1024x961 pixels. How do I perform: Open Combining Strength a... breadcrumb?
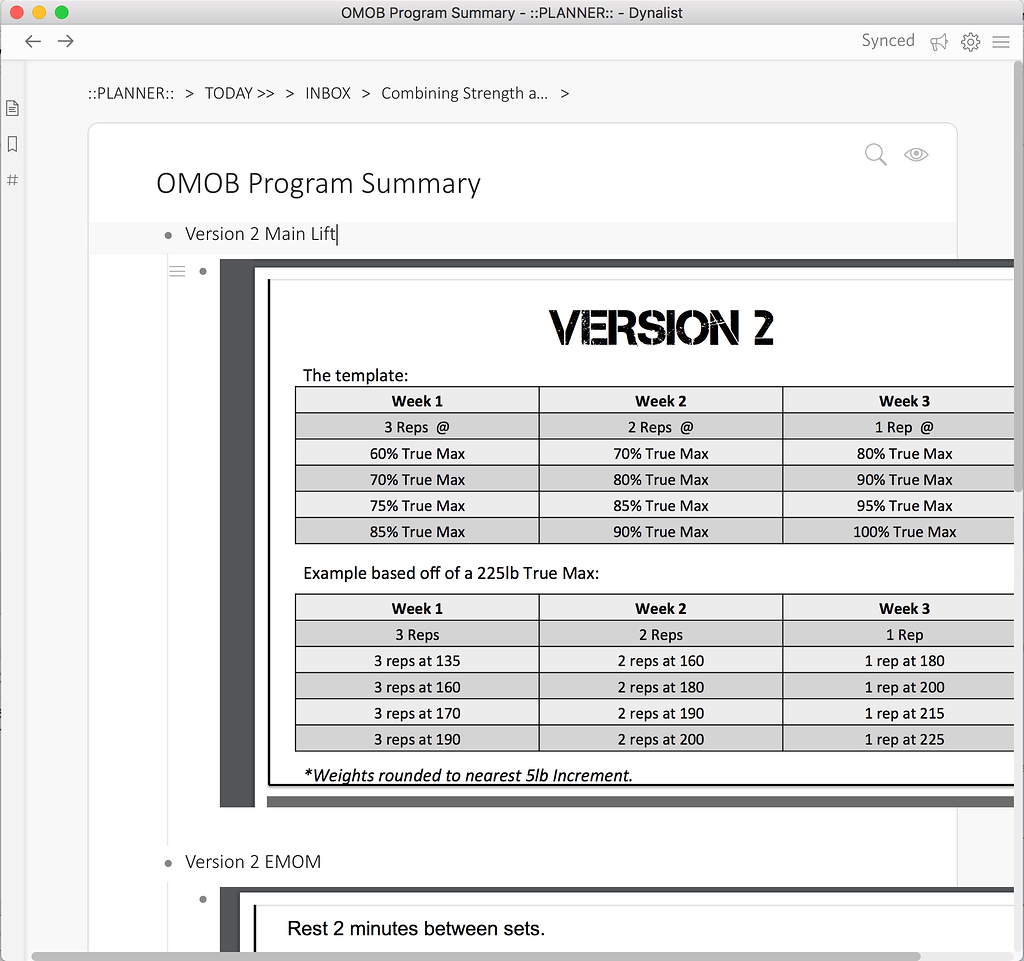tap(464, 93)
